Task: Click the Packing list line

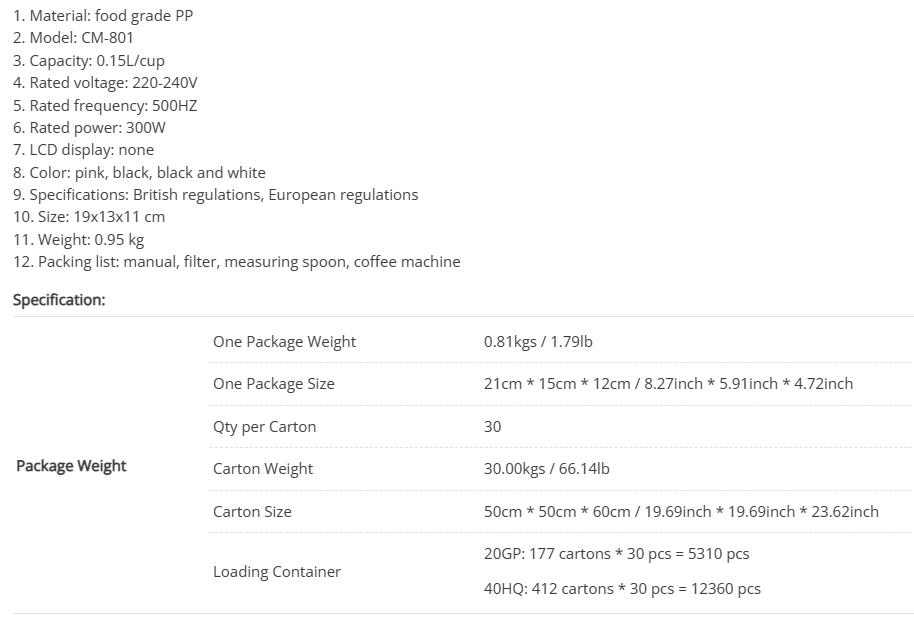Action: [x=237, y=262]
